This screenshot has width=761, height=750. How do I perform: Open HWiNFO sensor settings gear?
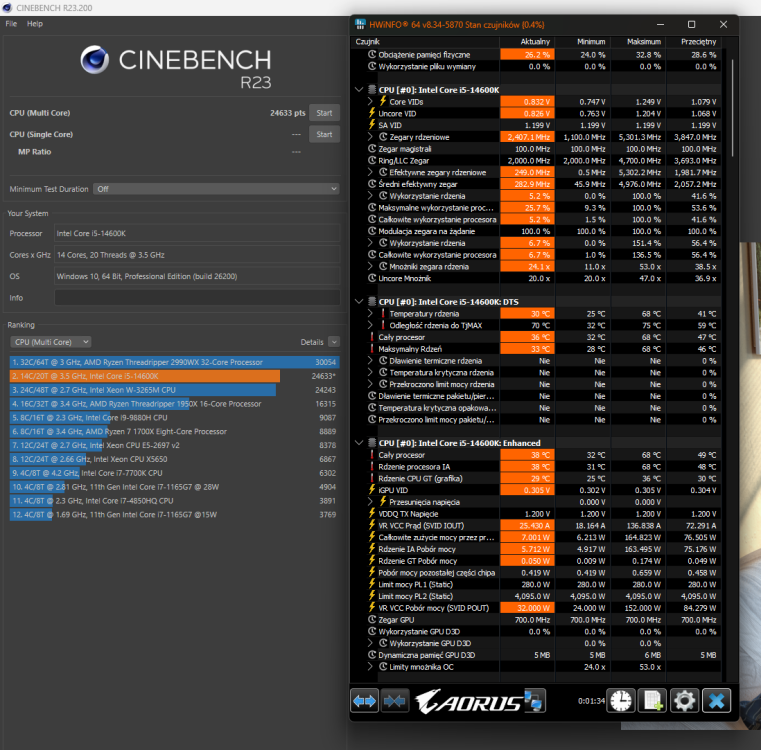click(x=684, y=701)
